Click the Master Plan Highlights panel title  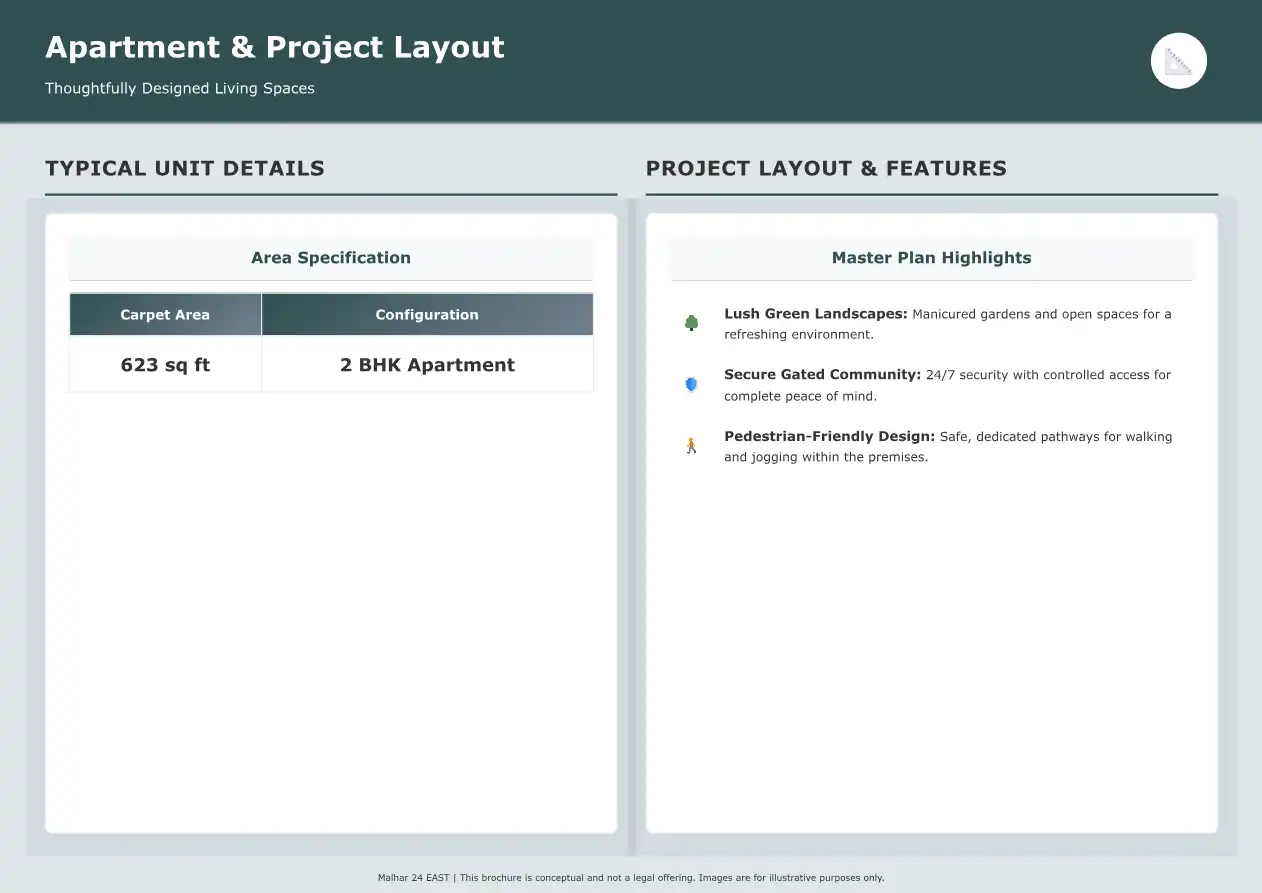coord(931,258)
